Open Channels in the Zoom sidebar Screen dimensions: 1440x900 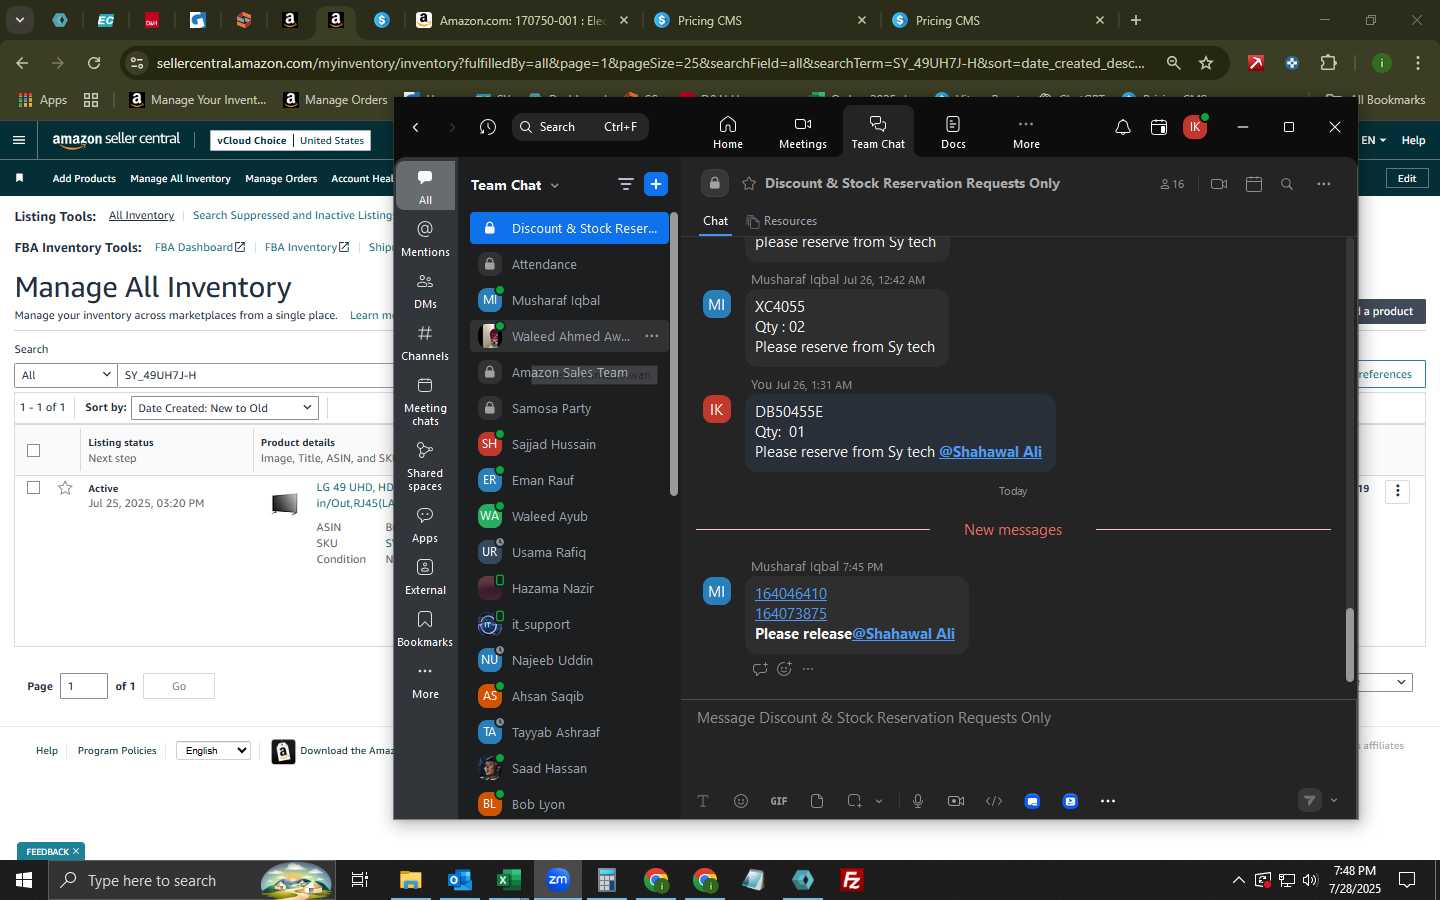425,342
